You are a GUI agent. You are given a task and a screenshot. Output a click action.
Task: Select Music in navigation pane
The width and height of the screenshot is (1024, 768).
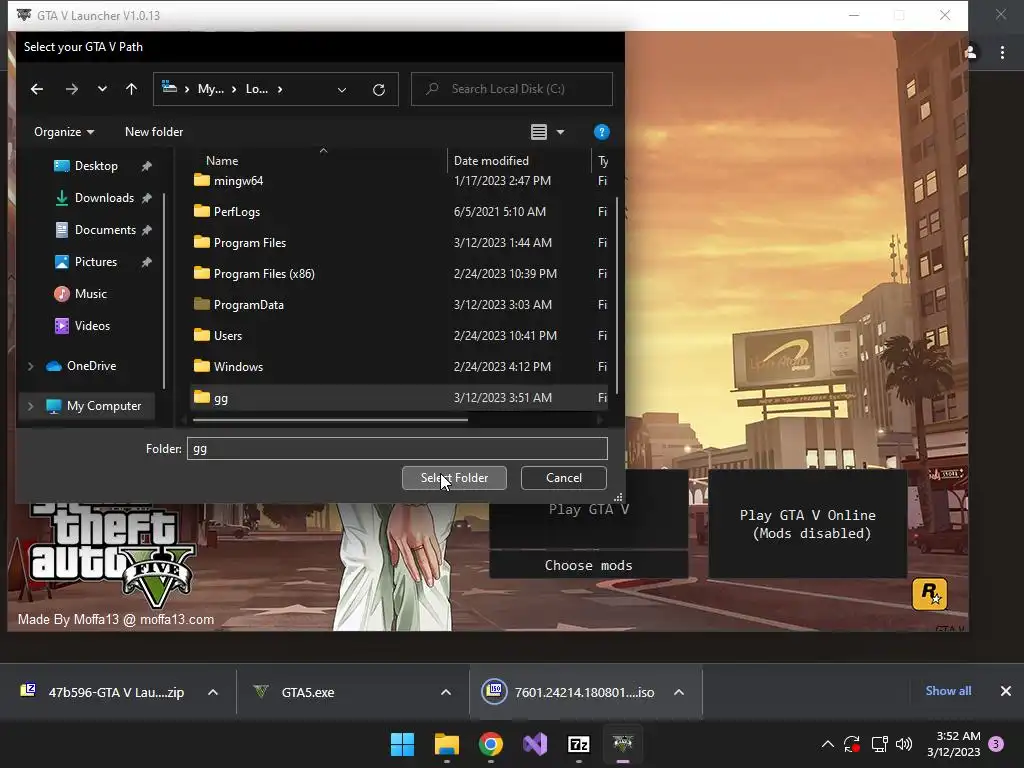pyautogui.click(x=90, y=294)
